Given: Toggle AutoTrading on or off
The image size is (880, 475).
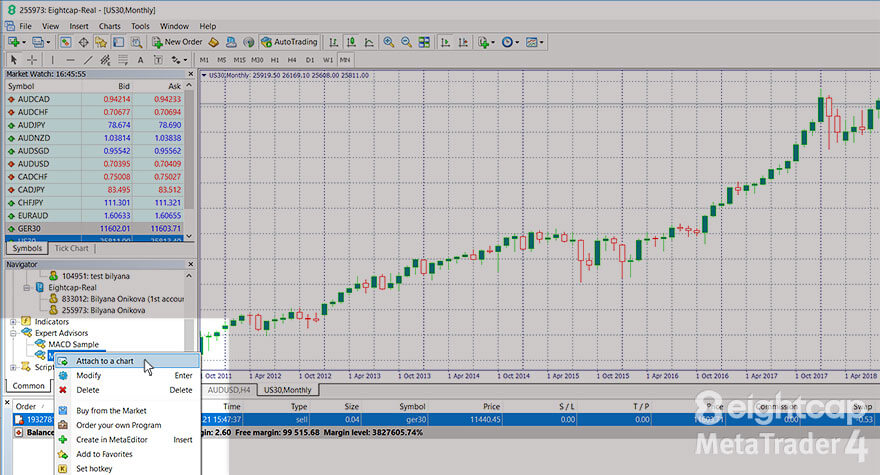Looking at the screenshot, I should tap(290, 42).
